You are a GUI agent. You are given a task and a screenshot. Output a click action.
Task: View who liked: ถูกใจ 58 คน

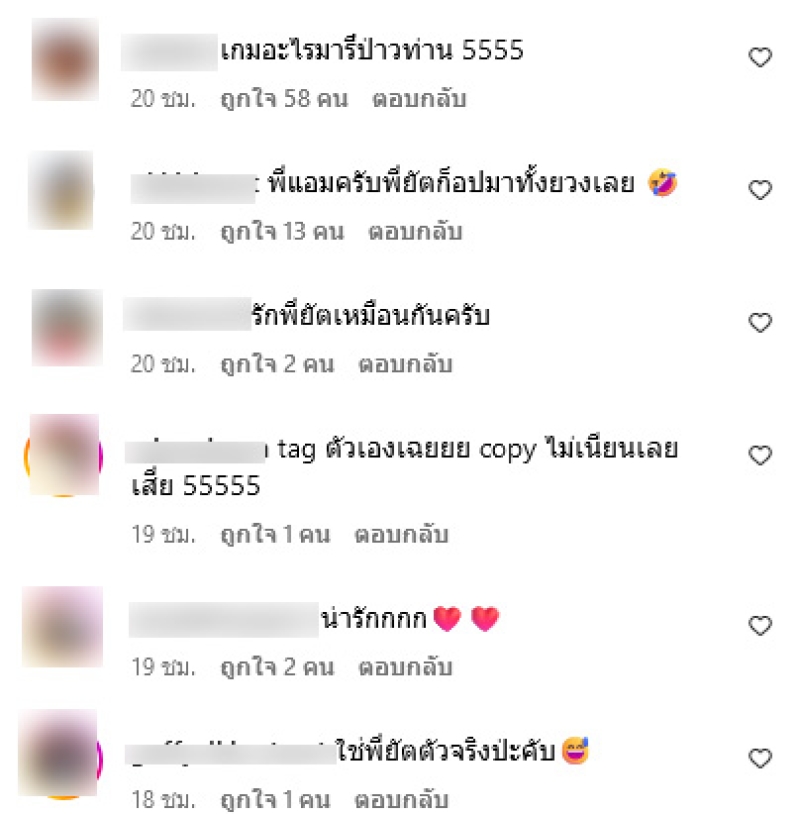(x=284, y=99)
